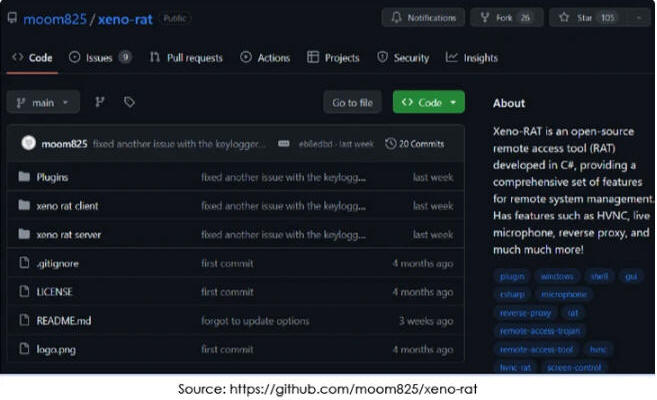Select the remote-access-trojan topic tag
Image resolution: width=657 pixels, height=400 pixels.
pyautogui.click(x=540, y=331)
